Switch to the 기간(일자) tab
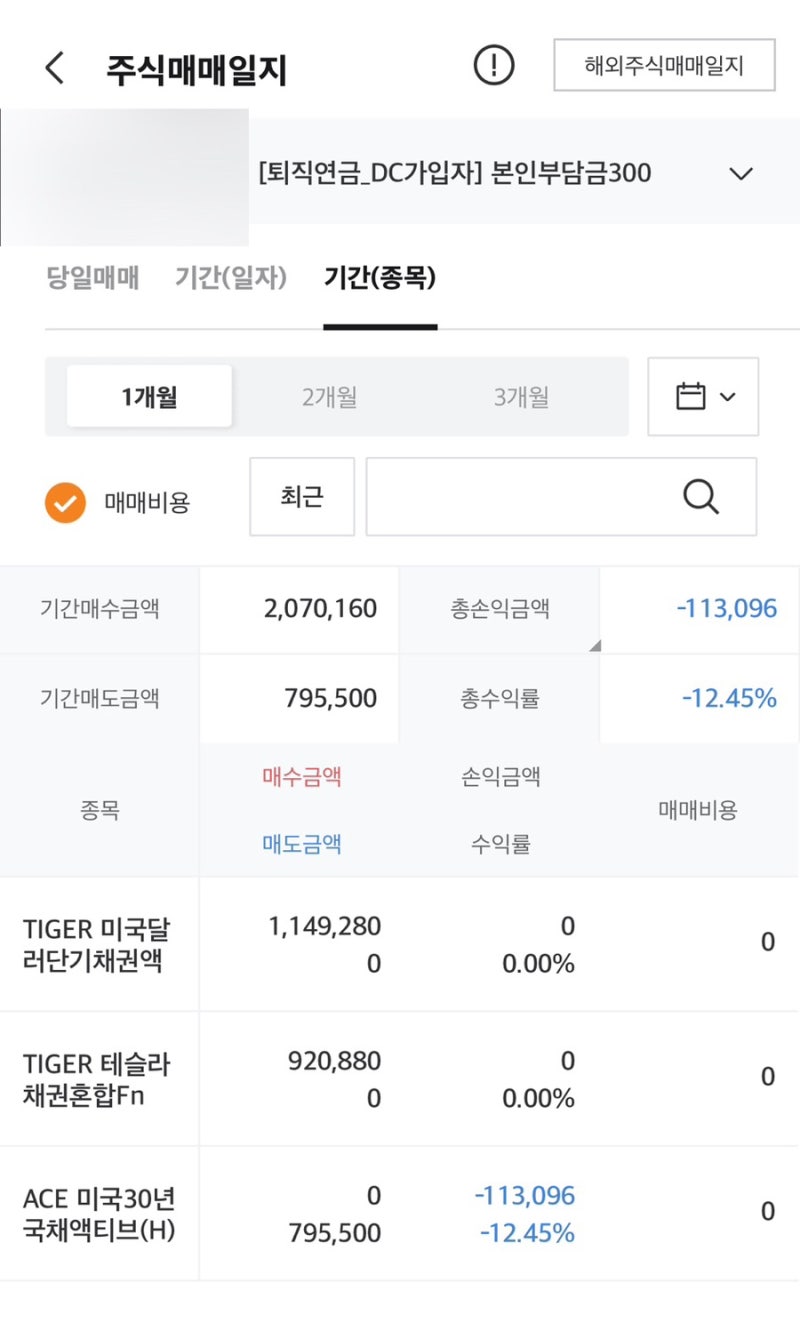 231,278
